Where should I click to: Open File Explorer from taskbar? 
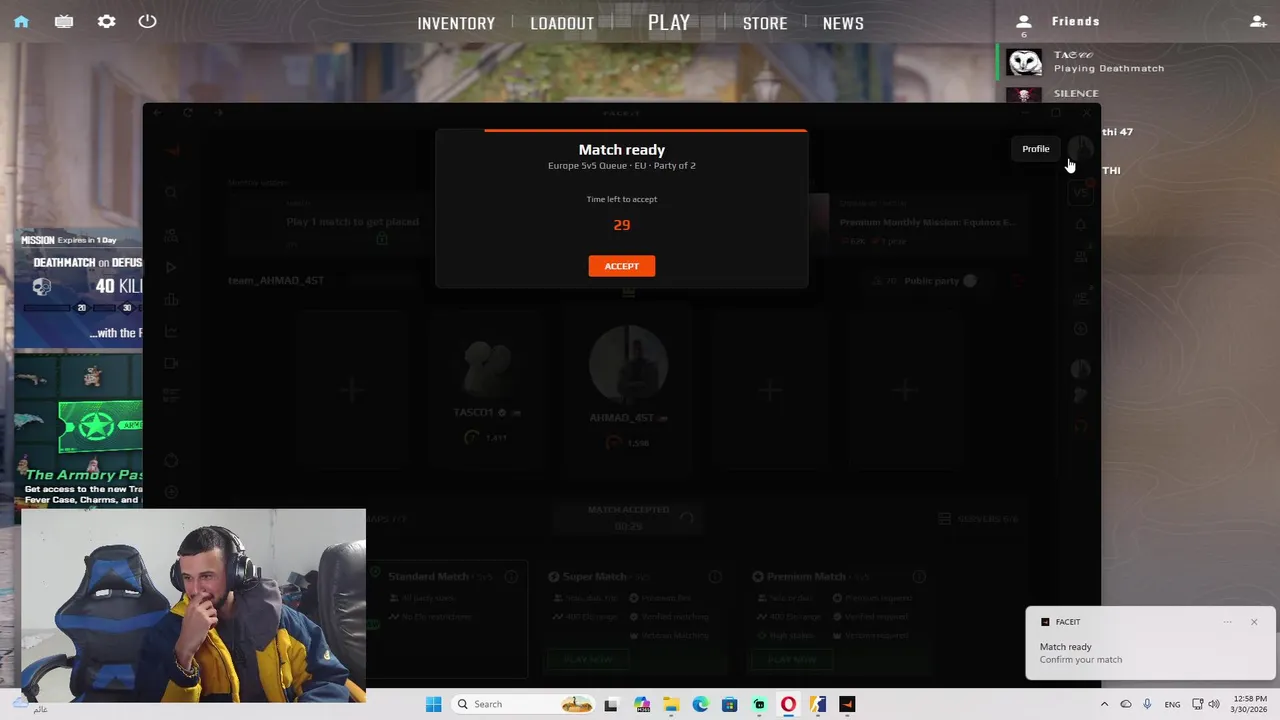tap(671, 704)
